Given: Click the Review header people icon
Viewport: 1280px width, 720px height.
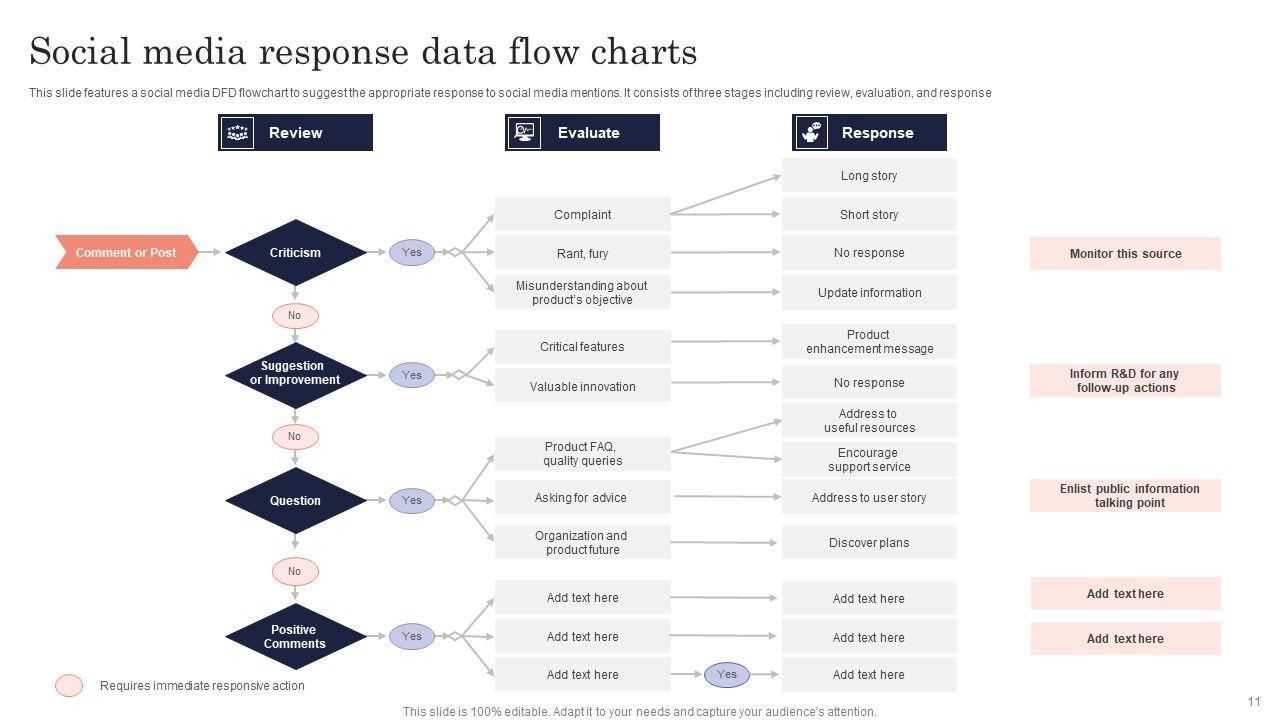Looking at the screenshot, I should (x=238, y=133).
